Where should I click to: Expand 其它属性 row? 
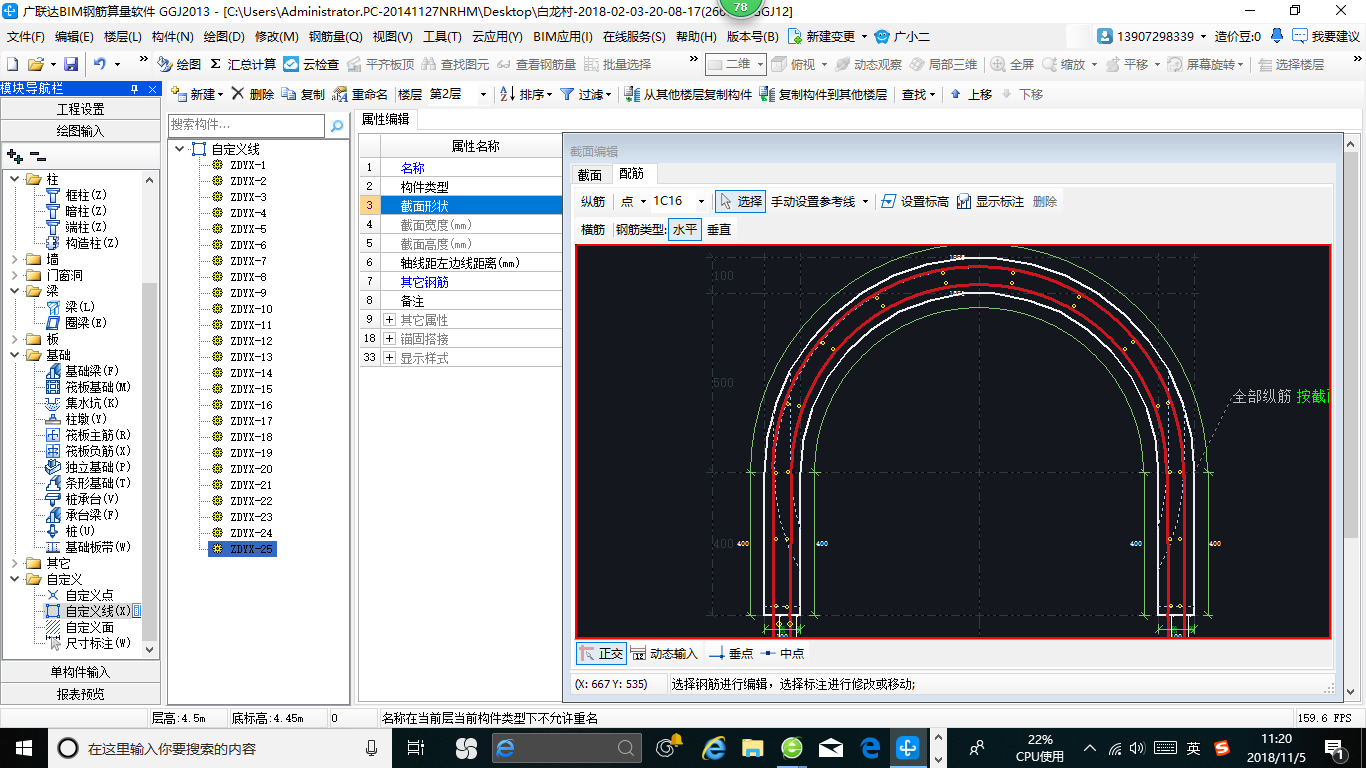click(x=390, y=320)
